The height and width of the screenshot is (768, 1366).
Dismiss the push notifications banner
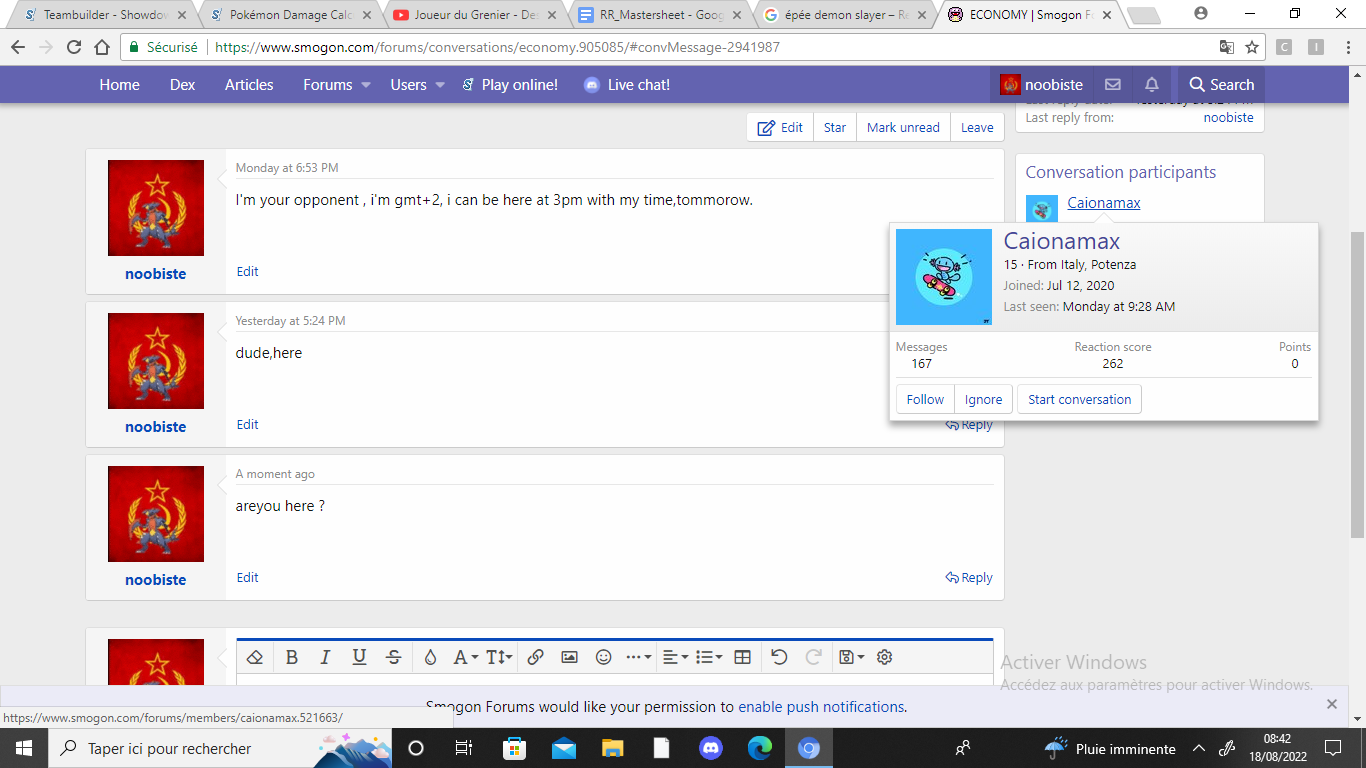tap(1331, 704)
